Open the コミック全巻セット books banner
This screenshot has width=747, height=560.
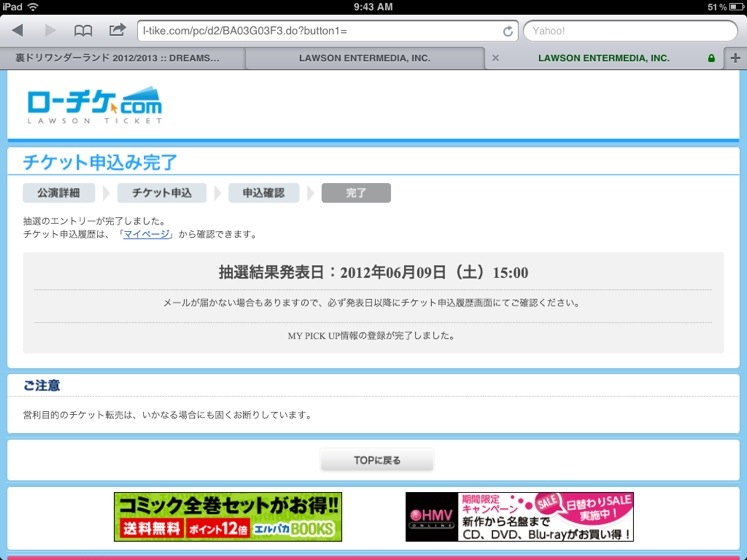click(x=227, y=516)
